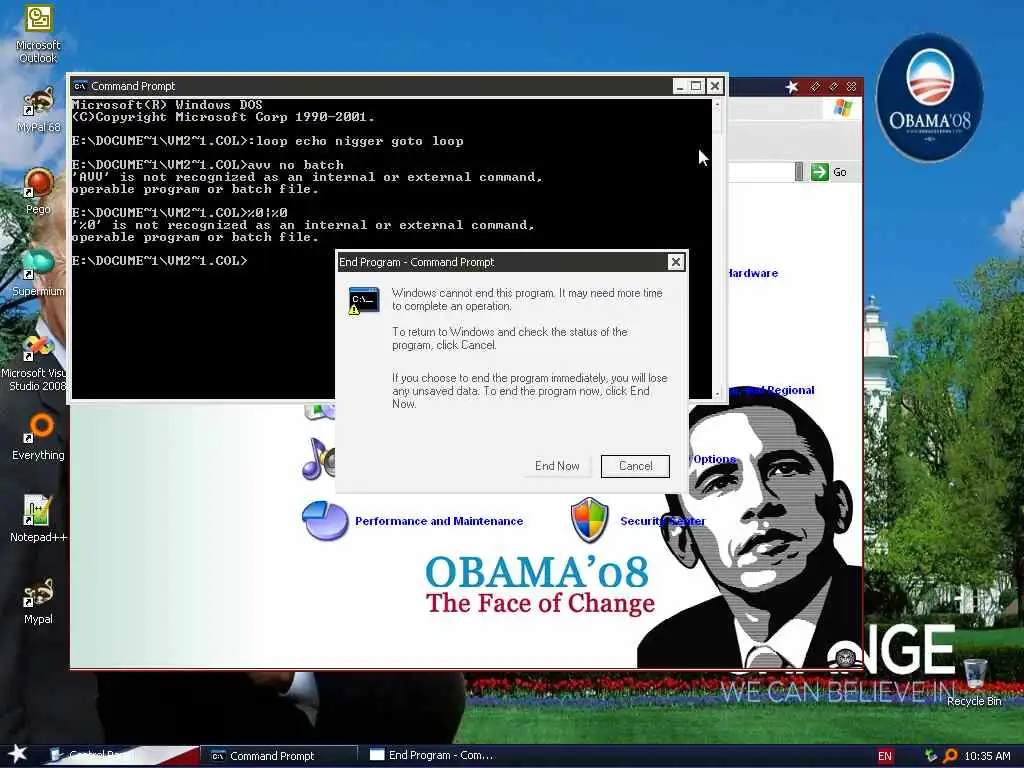This screenshot has height=768, width=1024.
Task: Switch to Command Prompt taskbar button
Action: [280, 756]
